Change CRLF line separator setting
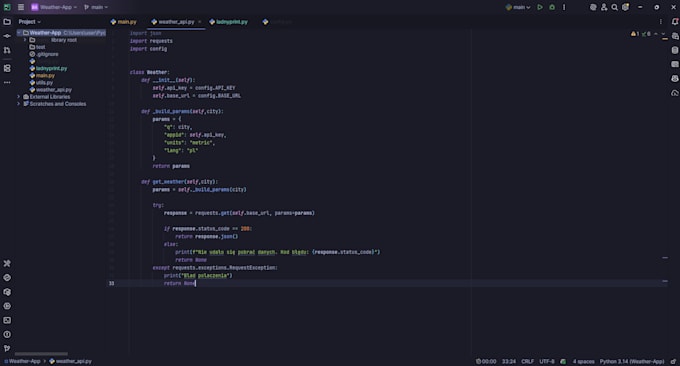The image size is (680, 366). (x=527, y=362)
